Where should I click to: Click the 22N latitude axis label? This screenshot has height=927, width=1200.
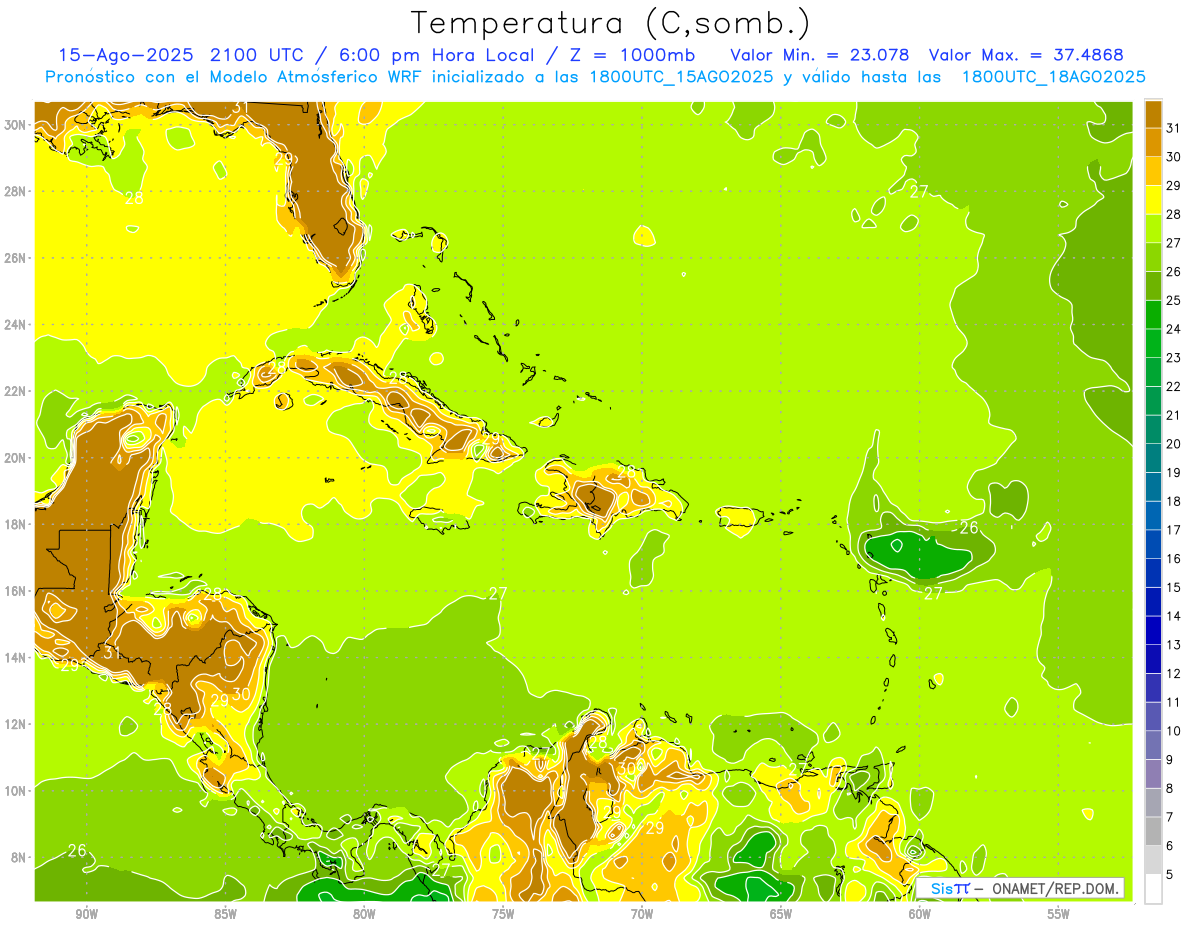click(x=15, y=391)
